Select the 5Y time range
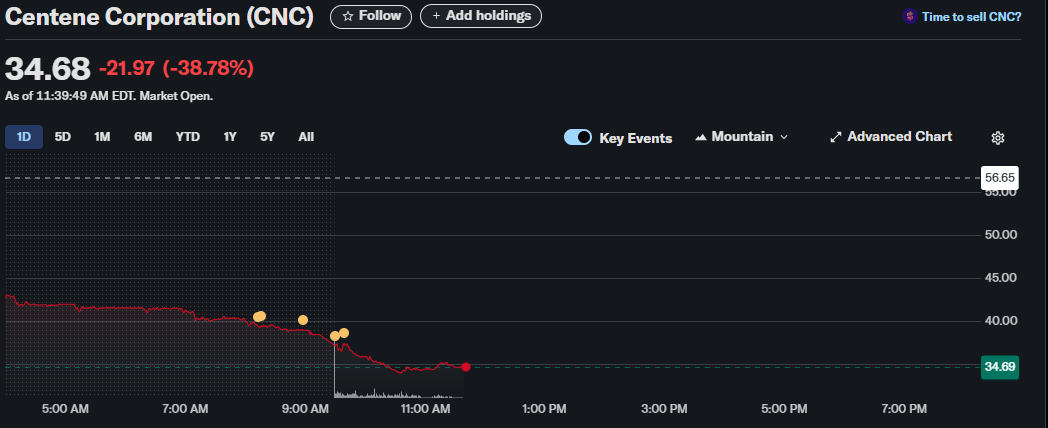 click(x=267, y=137)
